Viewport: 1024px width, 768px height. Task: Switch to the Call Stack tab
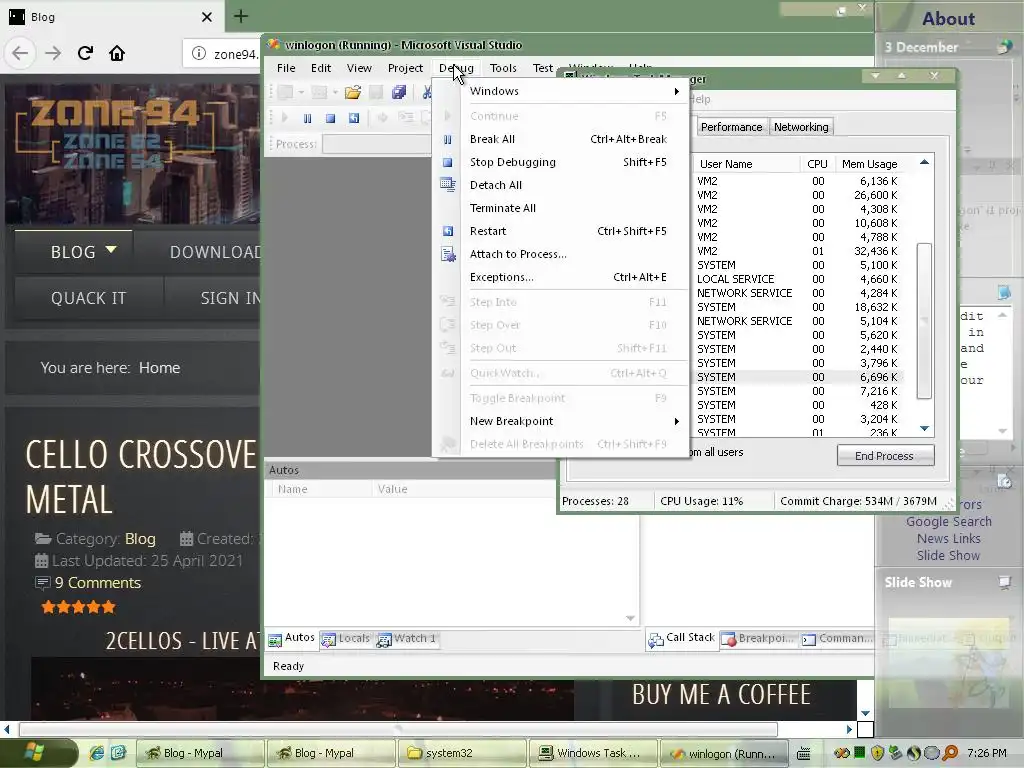tap(681, 639)
